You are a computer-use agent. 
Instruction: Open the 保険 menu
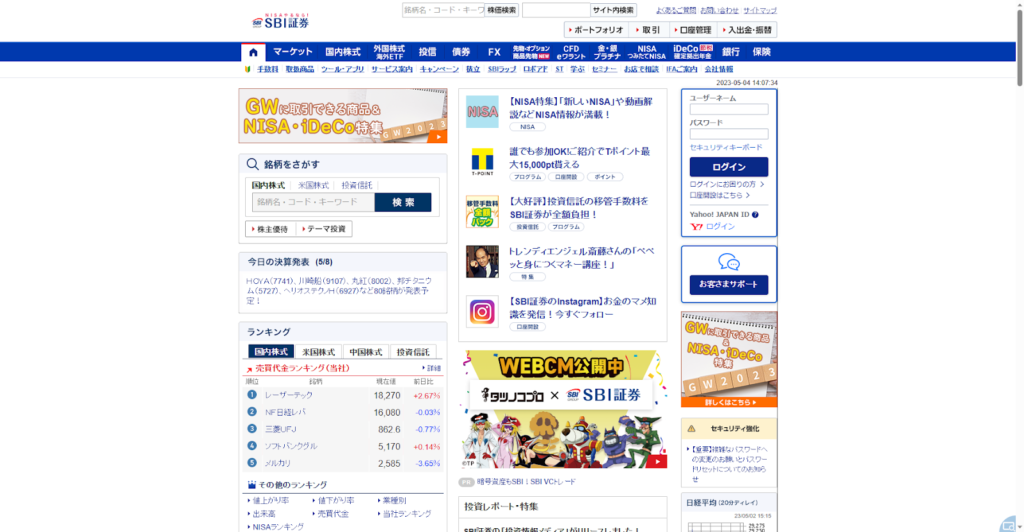click(x=761, y=52)
